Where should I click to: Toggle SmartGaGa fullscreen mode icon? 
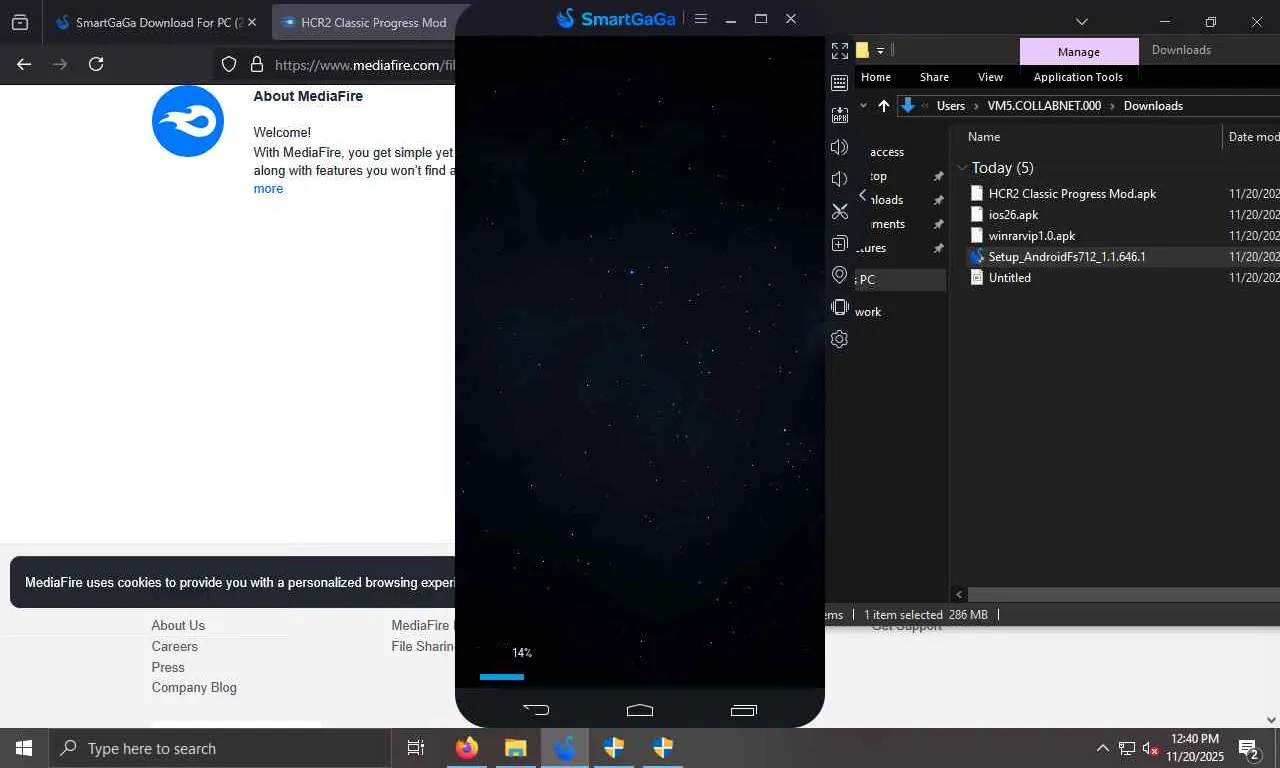pos(840,51)
